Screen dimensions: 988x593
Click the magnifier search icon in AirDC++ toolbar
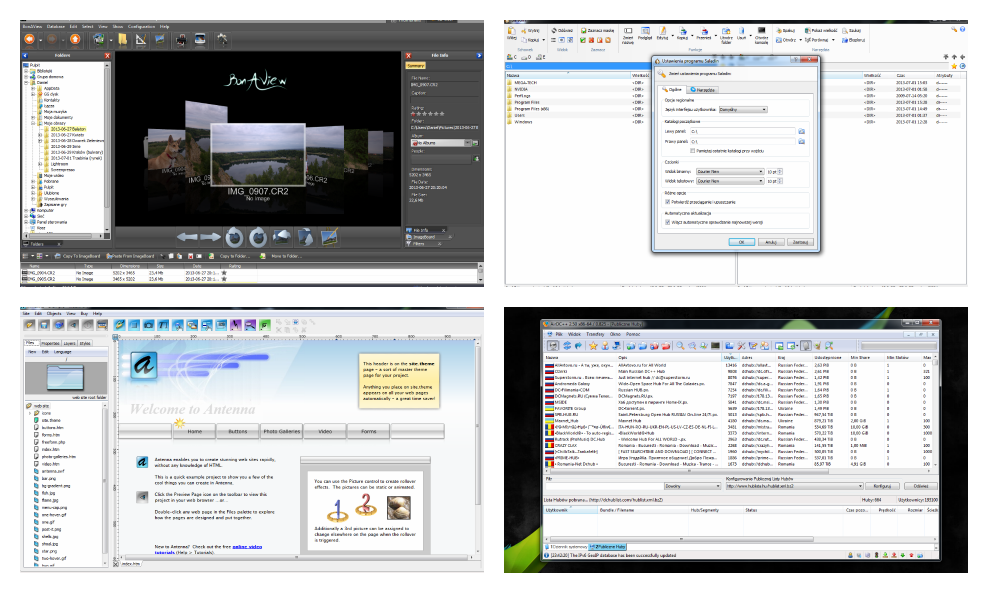point(681,345)
